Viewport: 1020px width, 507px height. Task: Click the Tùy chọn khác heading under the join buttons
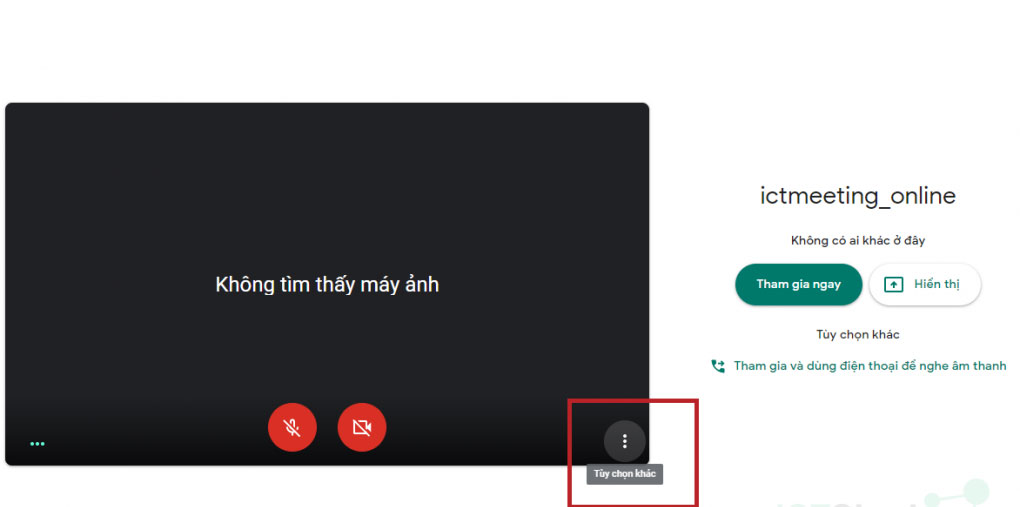(x=857, y=335)
